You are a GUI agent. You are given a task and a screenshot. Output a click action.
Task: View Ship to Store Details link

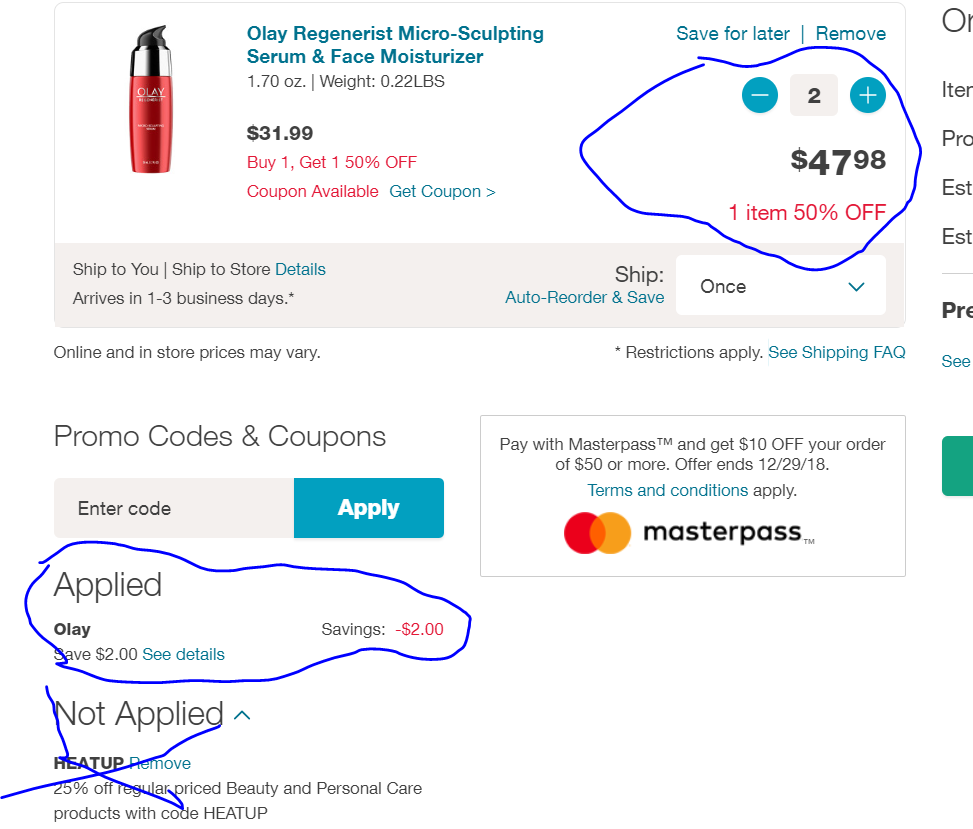click(300, 269)
